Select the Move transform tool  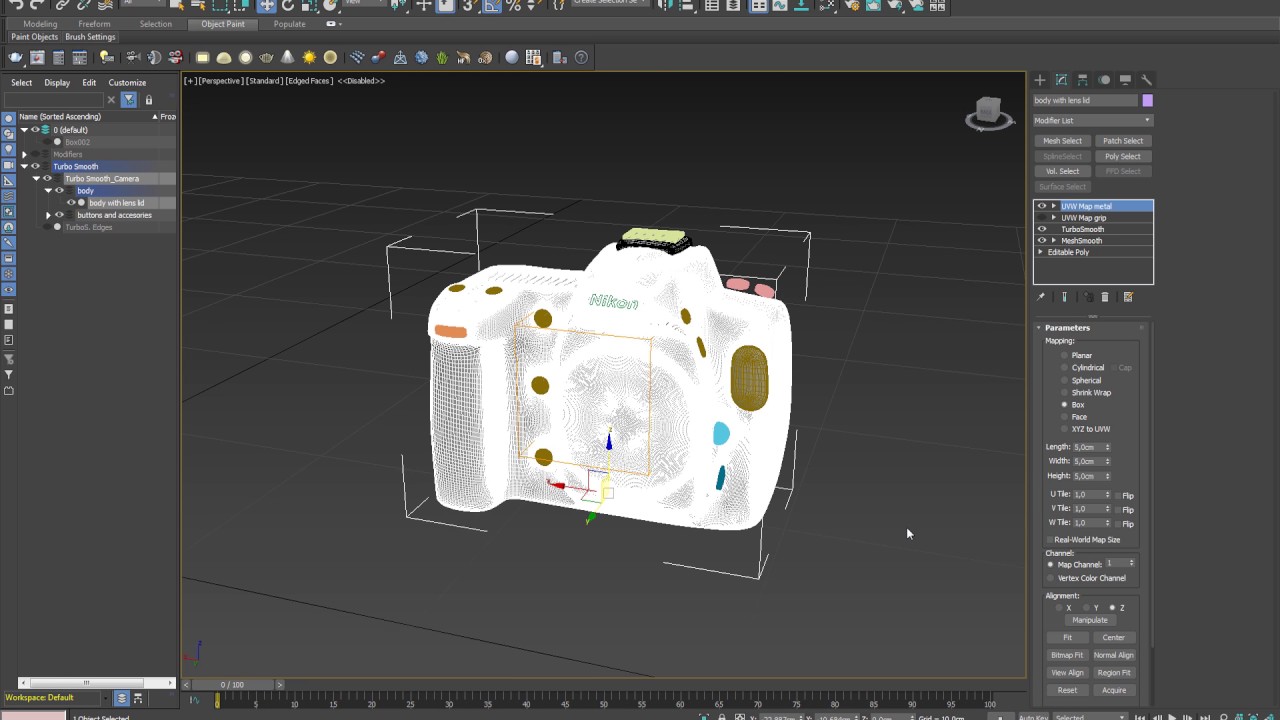(x=266, y=6)
